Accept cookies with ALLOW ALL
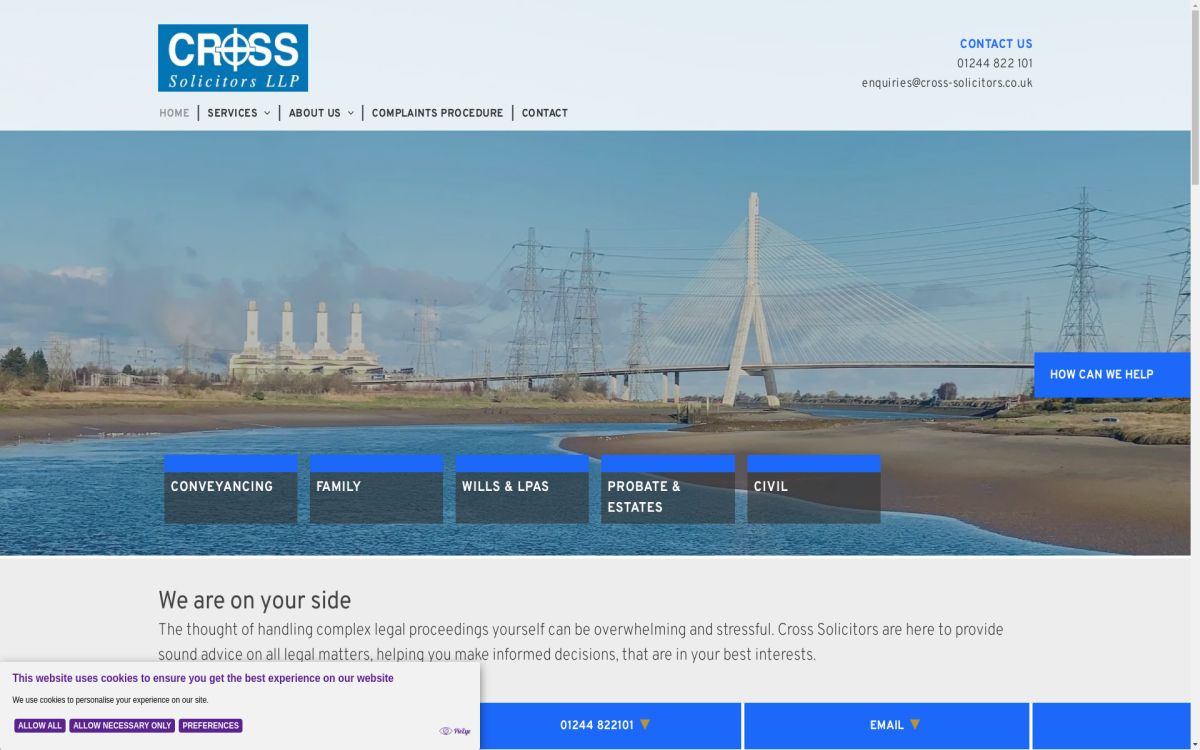 pos(40,725)
